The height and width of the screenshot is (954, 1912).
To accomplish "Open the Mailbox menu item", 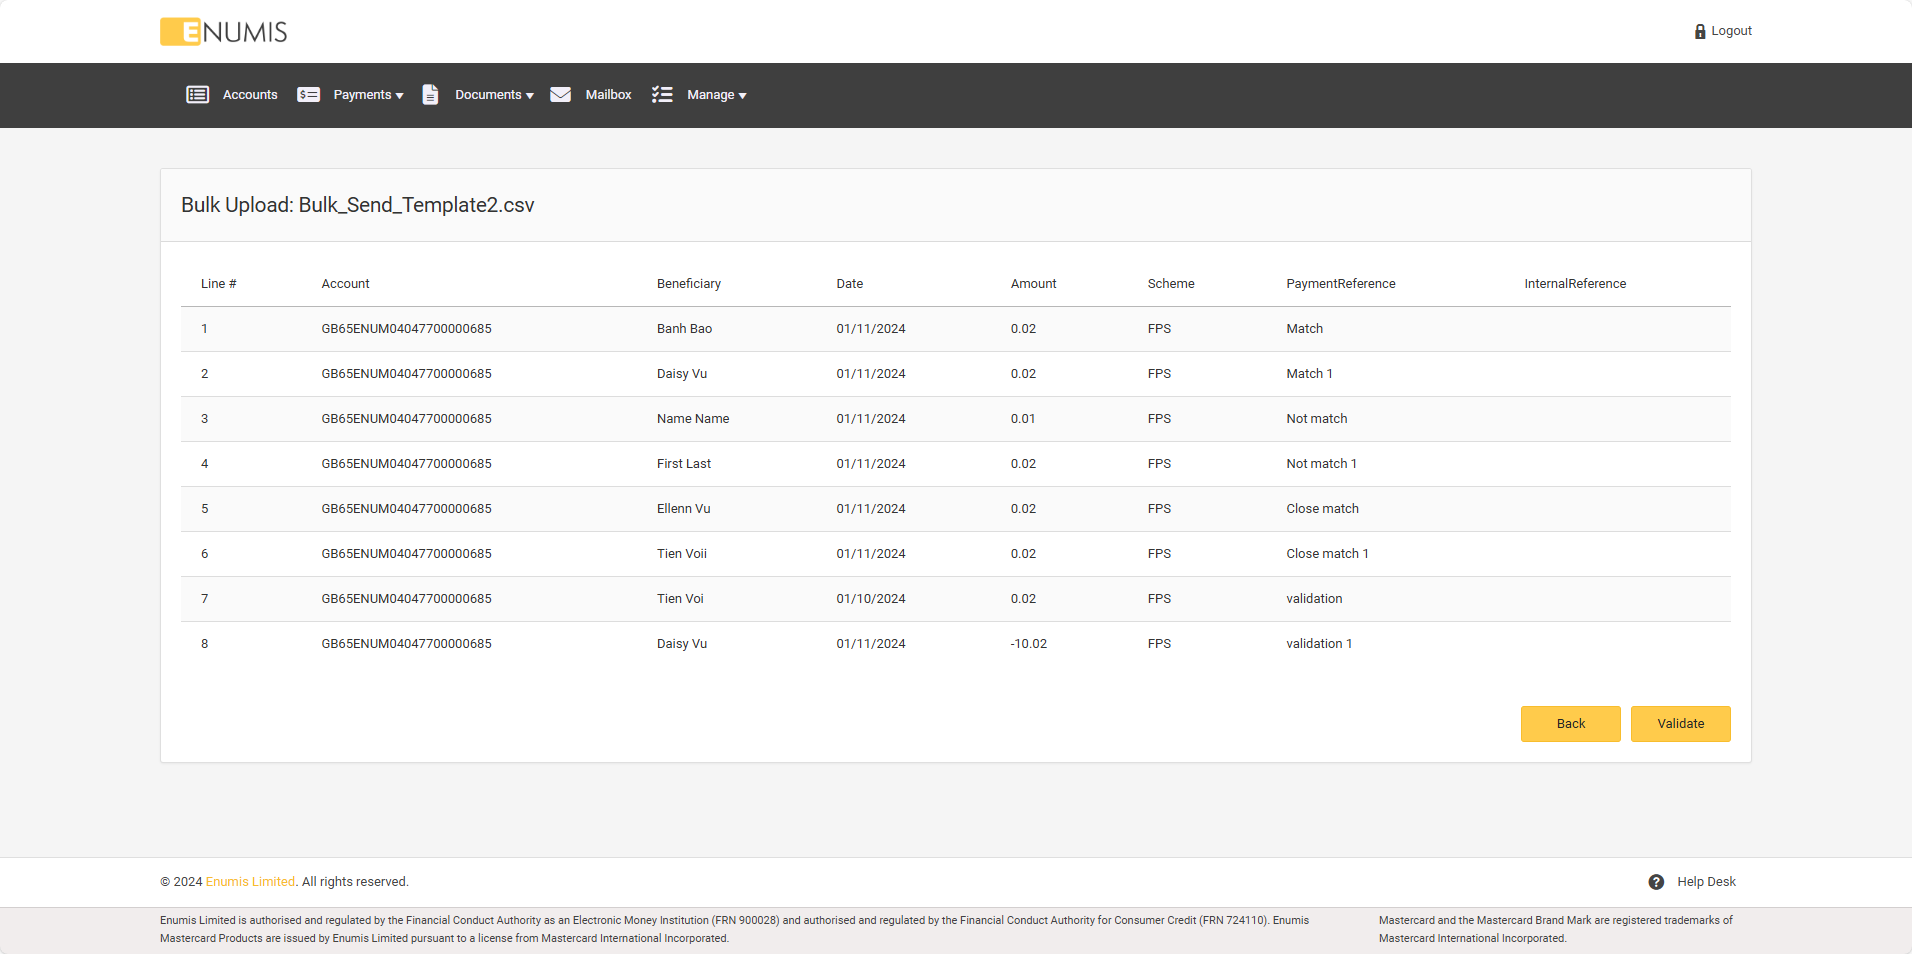I will coord(608,95).
